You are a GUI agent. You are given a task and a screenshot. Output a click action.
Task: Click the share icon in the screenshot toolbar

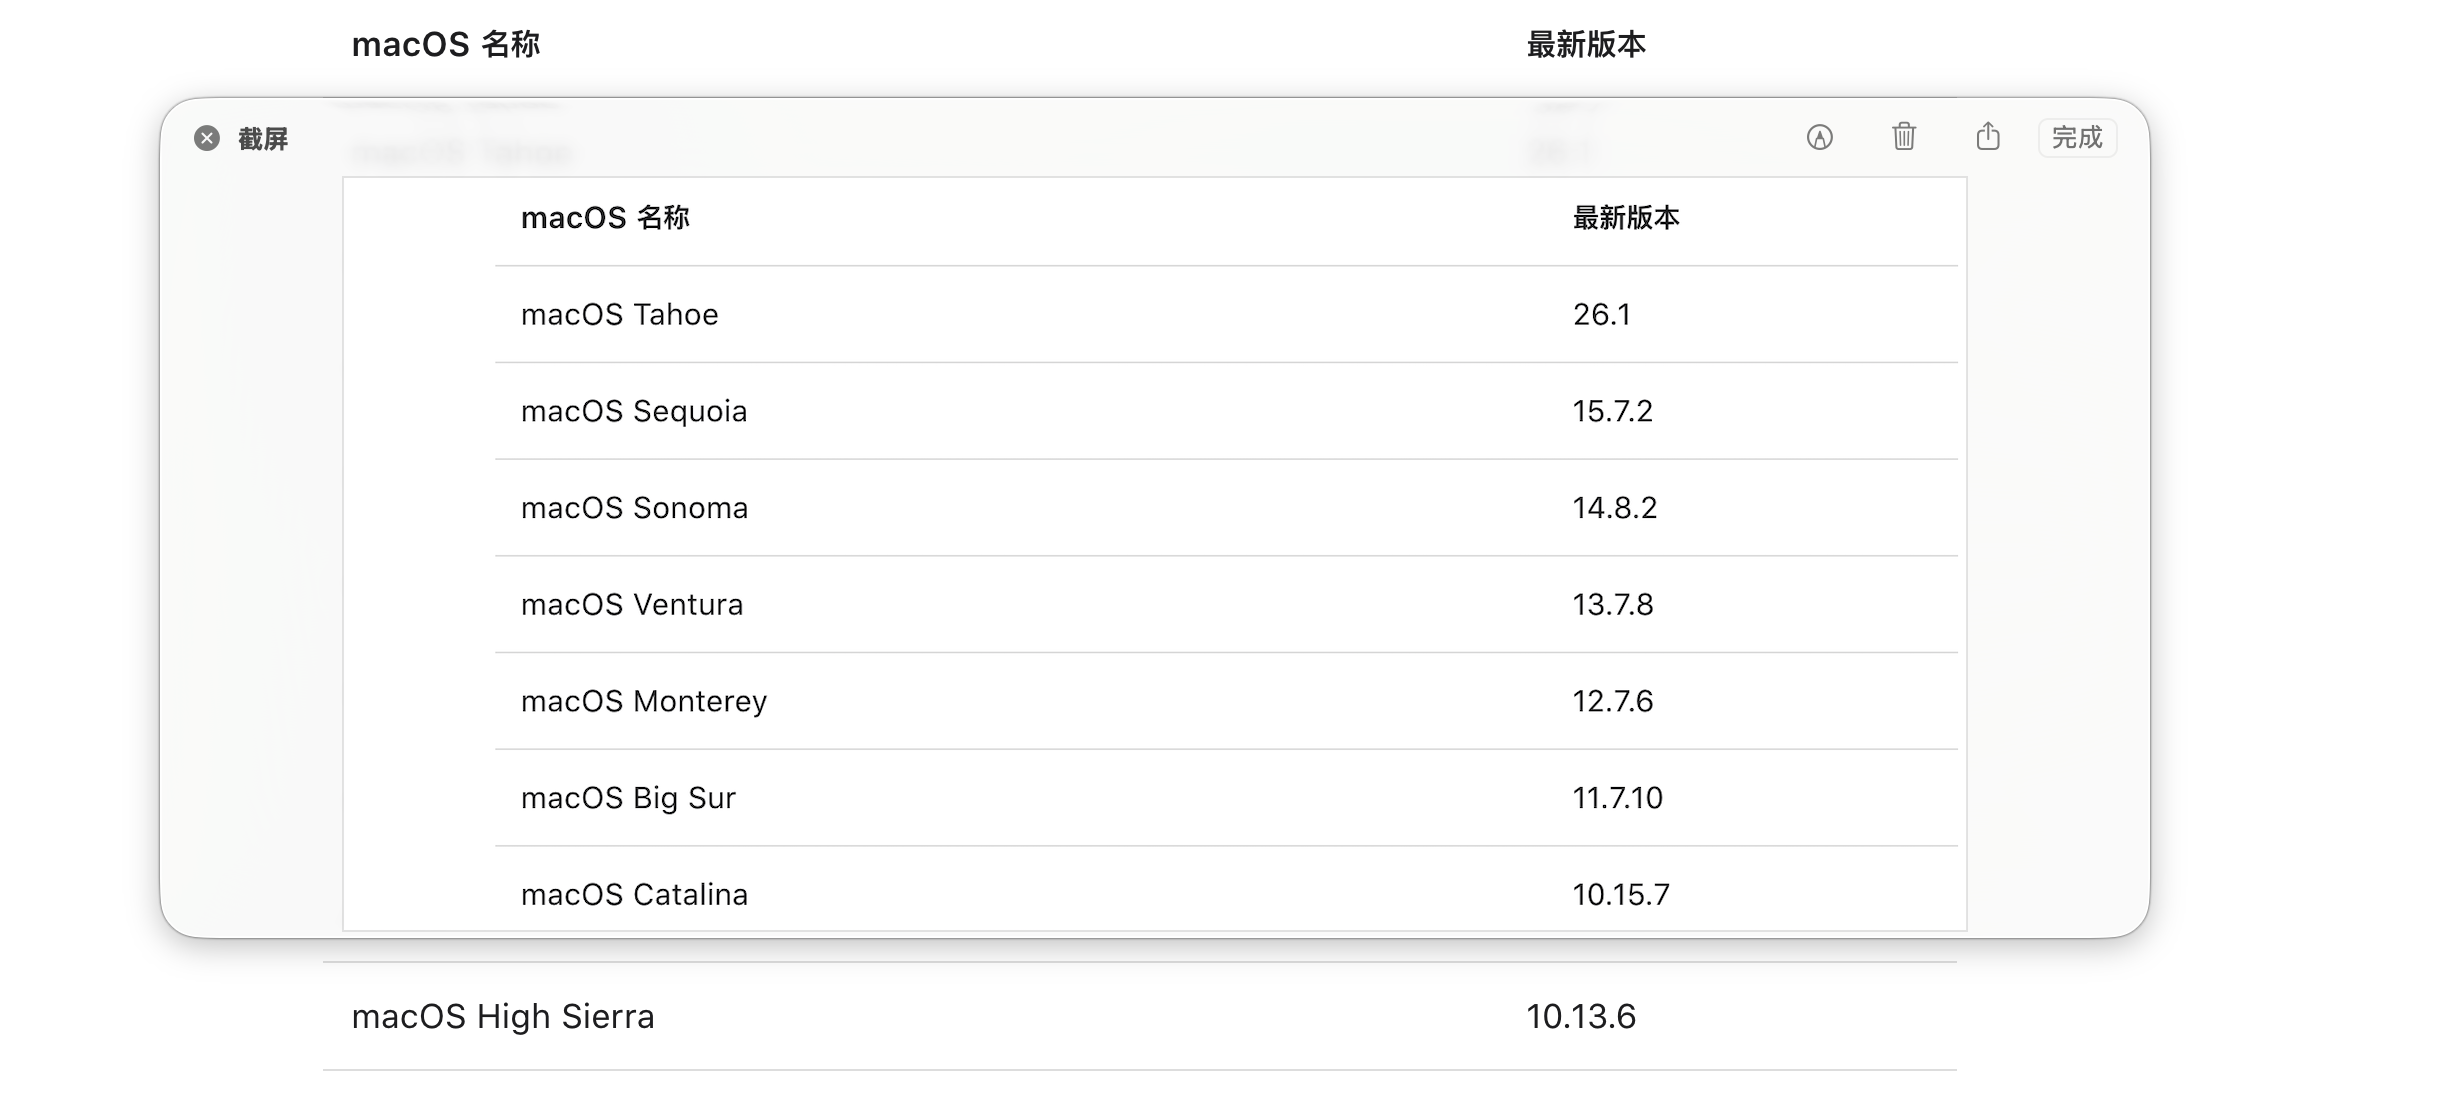pos(1988,136)
